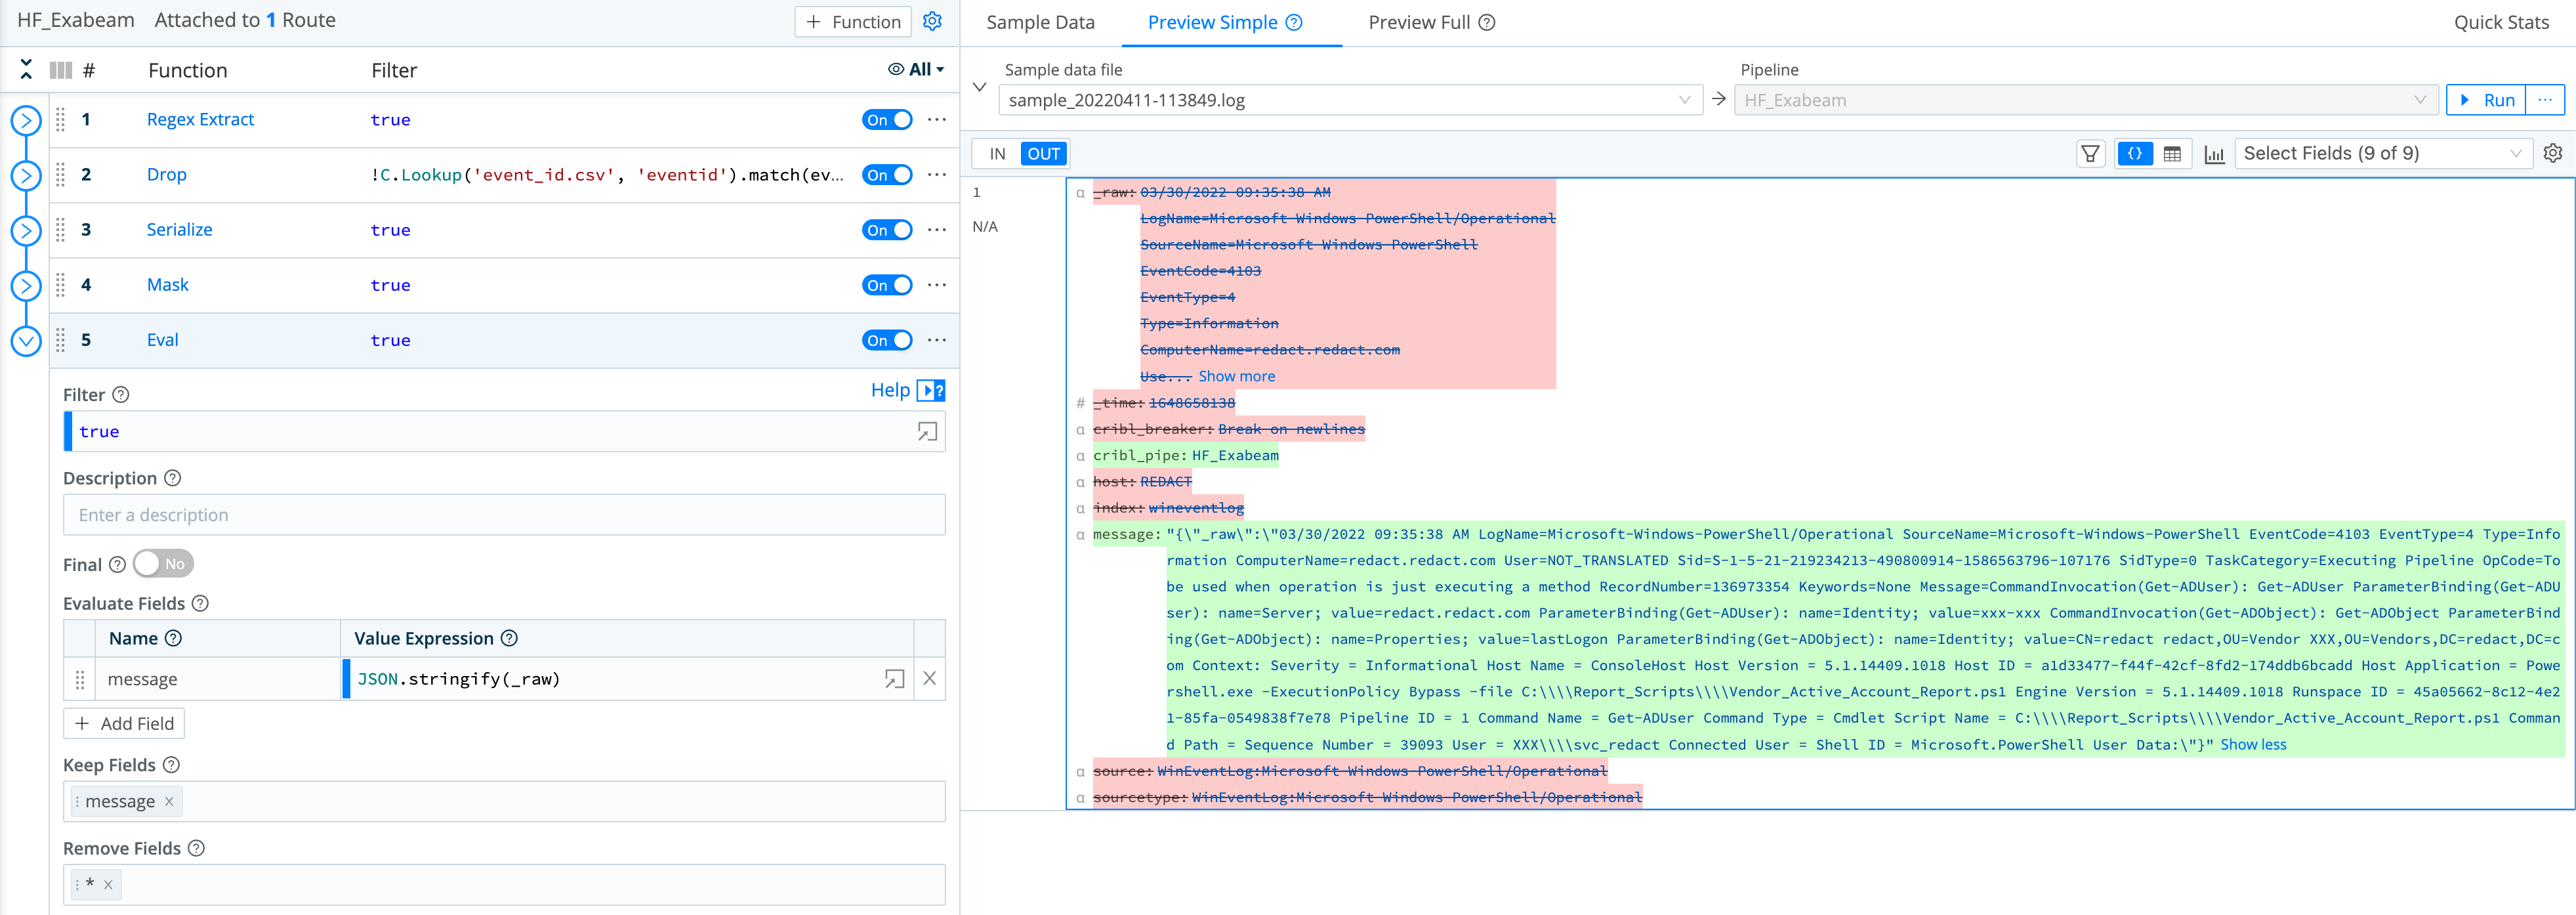Open pipeline settings gear icon
2576x915 pixels.
(932, 21)
